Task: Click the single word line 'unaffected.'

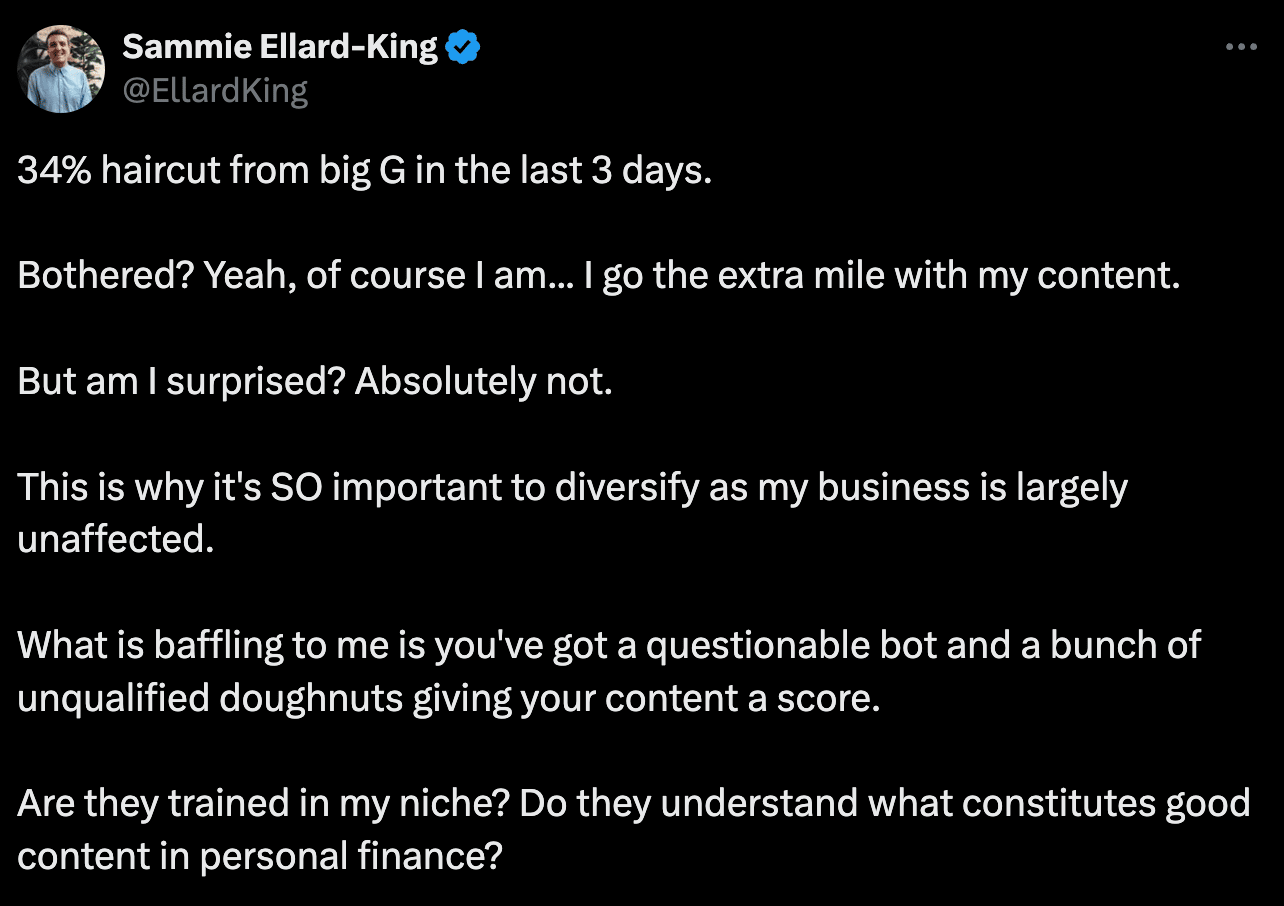Action: click(116, 540)
